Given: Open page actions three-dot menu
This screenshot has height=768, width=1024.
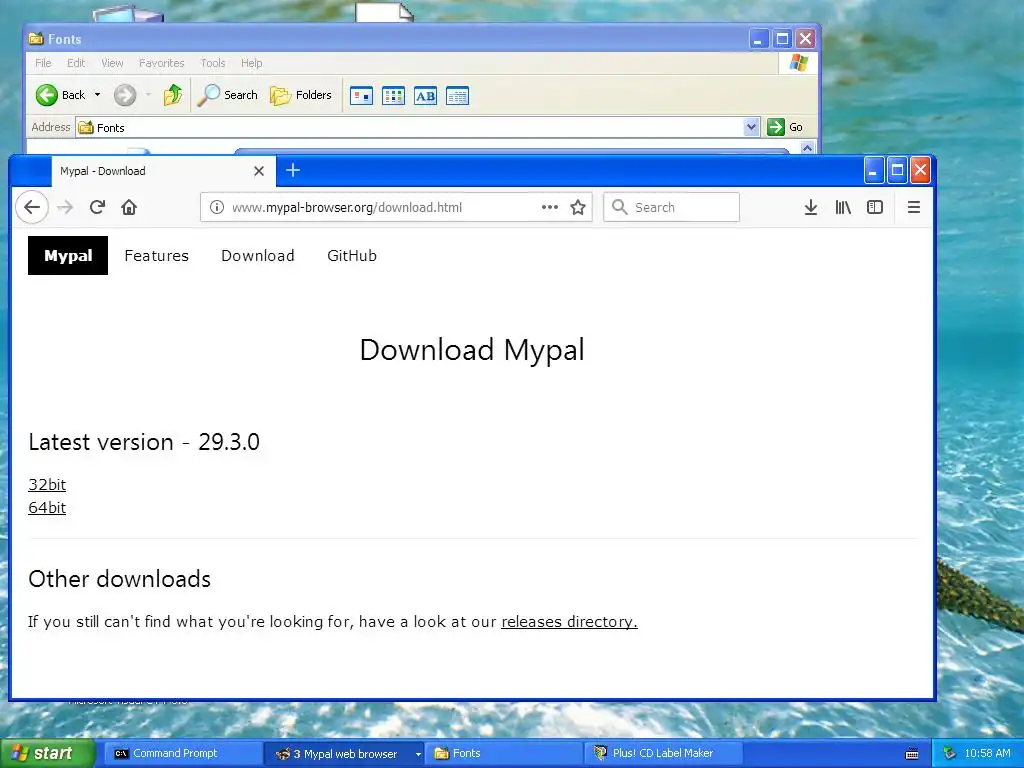Looking at the screenshot, I should click(550, 208).
